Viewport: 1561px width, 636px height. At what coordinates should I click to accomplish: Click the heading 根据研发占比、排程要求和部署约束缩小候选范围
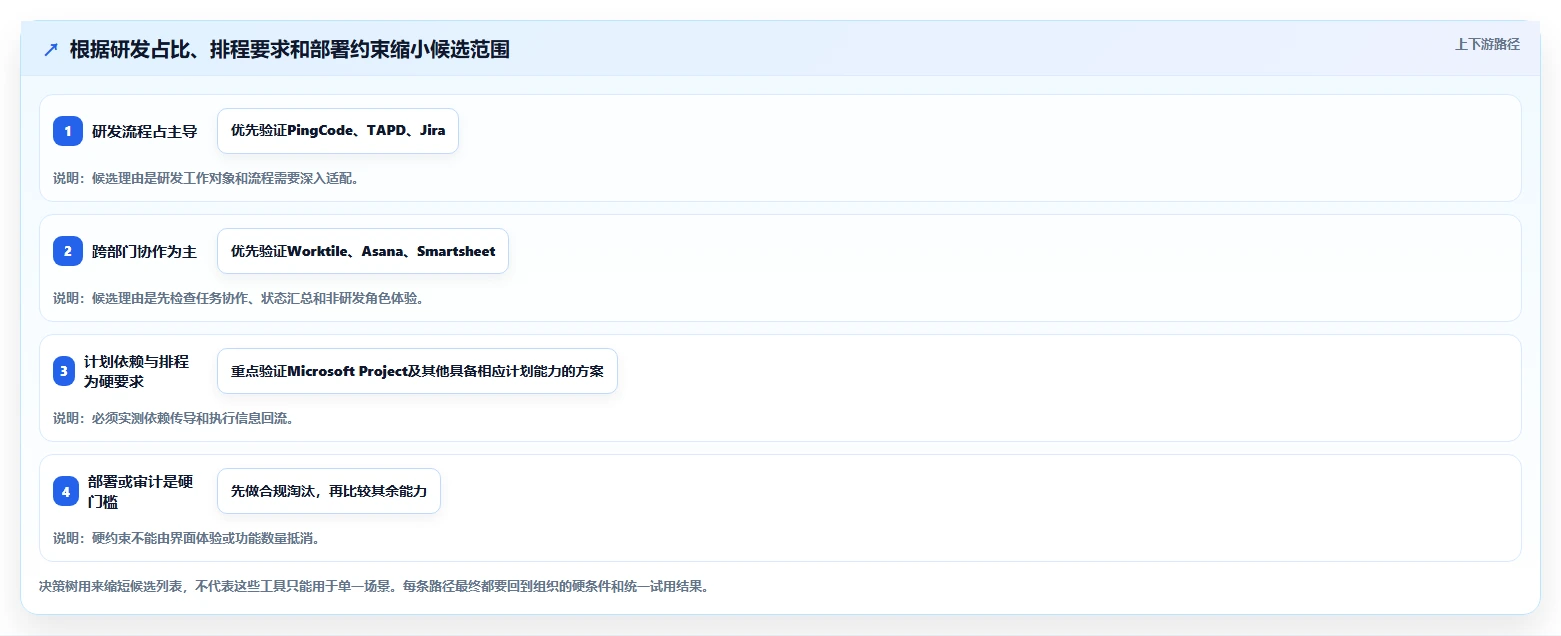290,49
